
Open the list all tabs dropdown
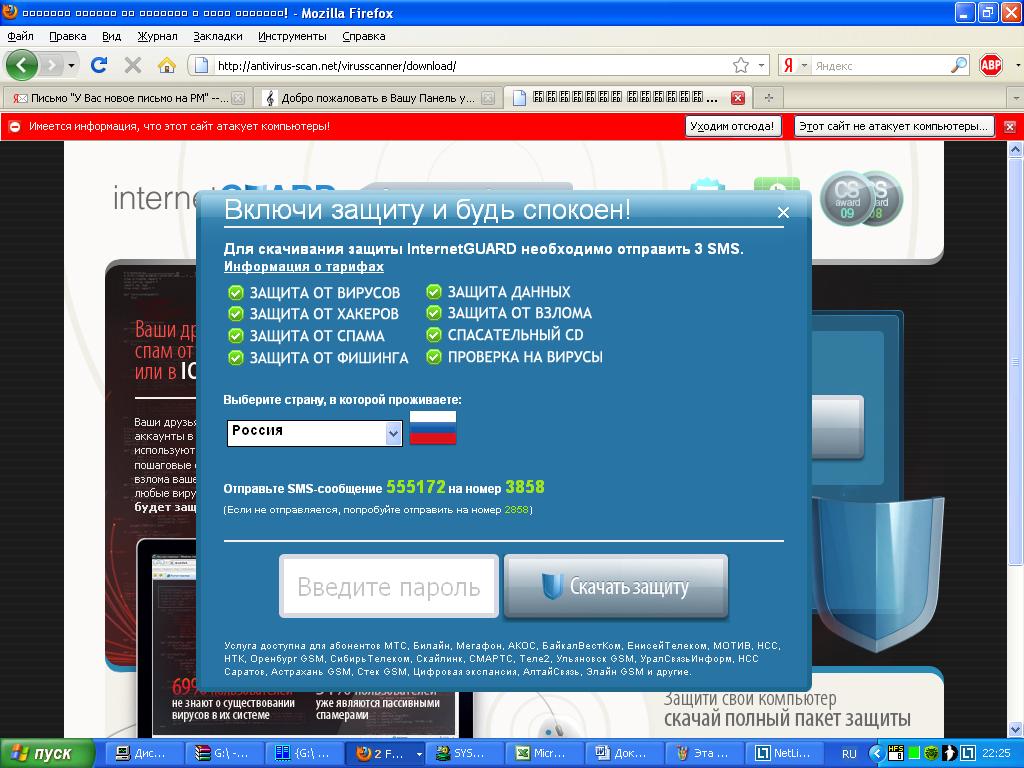[x=1016, y=98]
